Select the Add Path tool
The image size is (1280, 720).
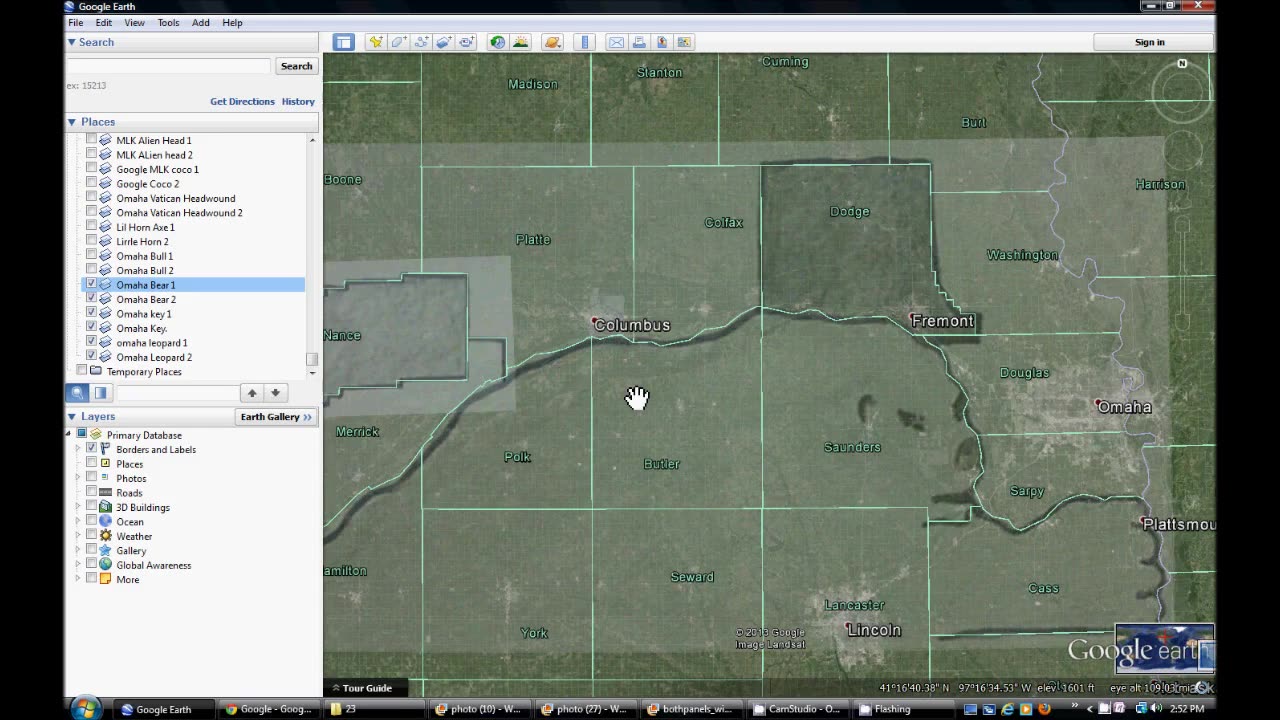pyautogui.click(x=421, y=42)
